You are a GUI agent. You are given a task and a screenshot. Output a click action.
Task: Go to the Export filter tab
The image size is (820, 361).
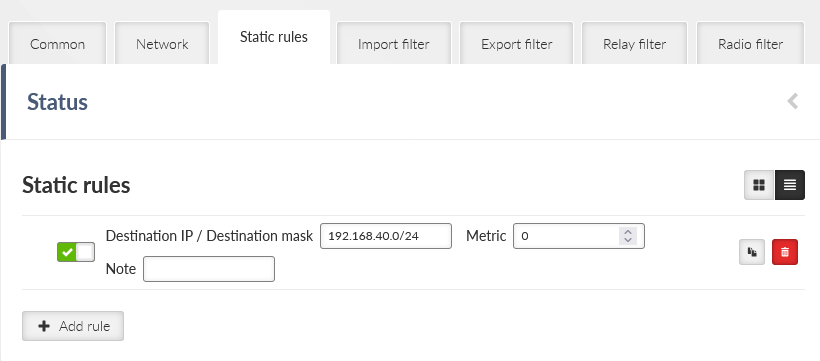(517, 43)
